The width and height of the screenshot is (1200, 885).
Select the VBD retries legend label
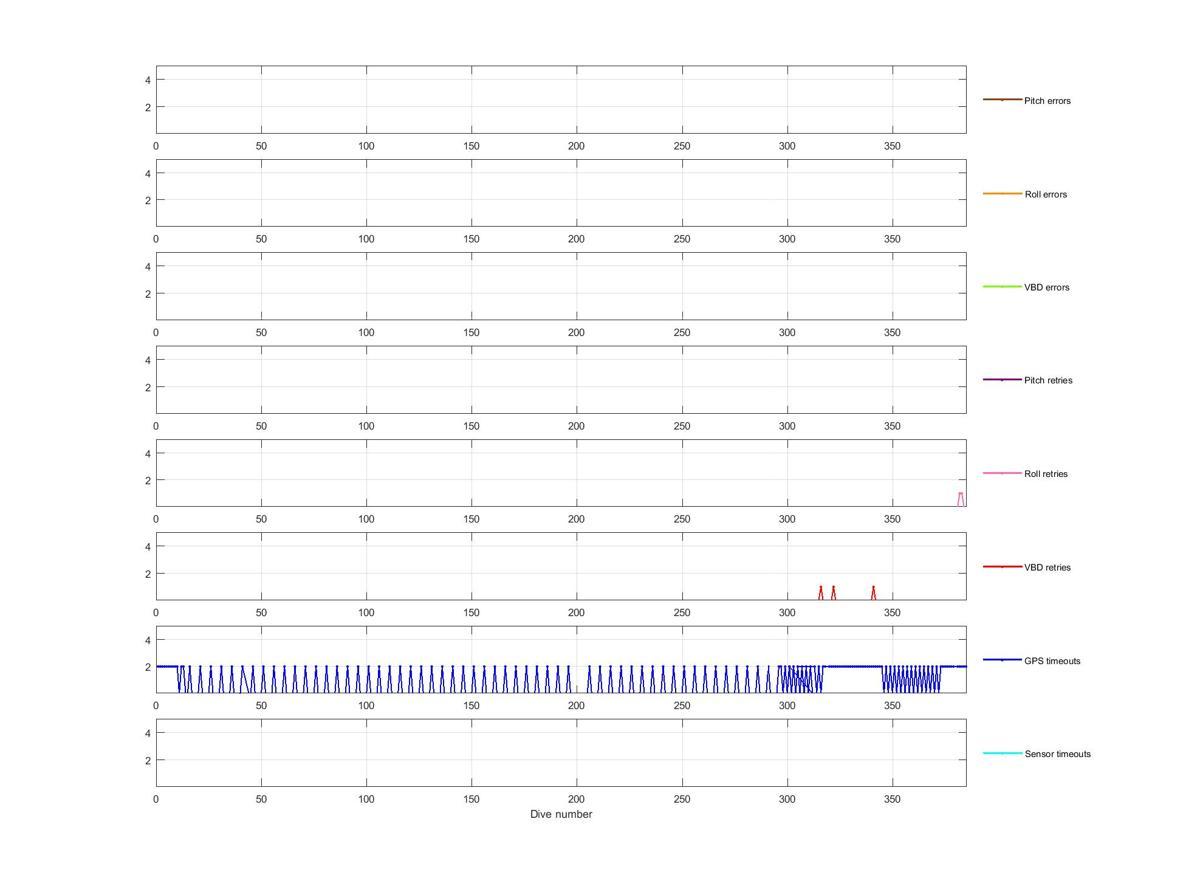(x=1047, y=567)
